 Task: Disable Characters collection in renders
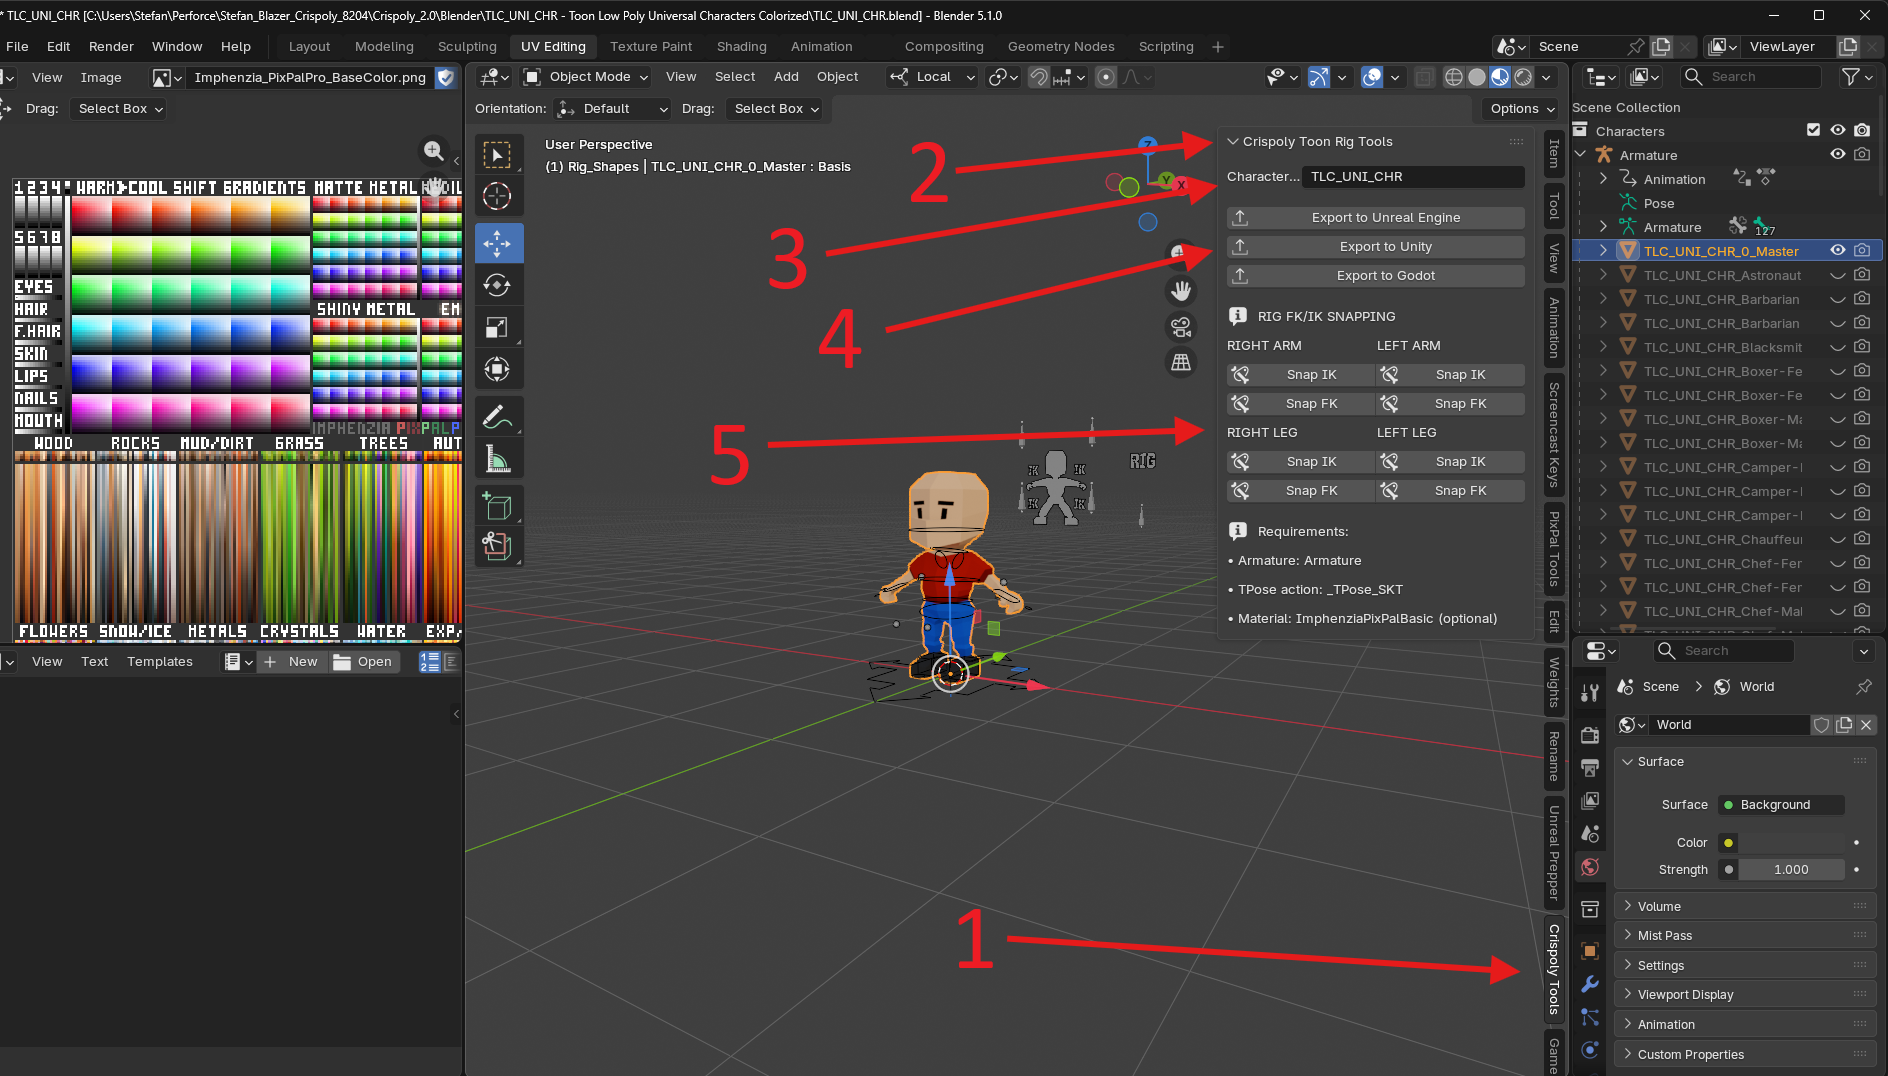click(x=1862, y=130)
